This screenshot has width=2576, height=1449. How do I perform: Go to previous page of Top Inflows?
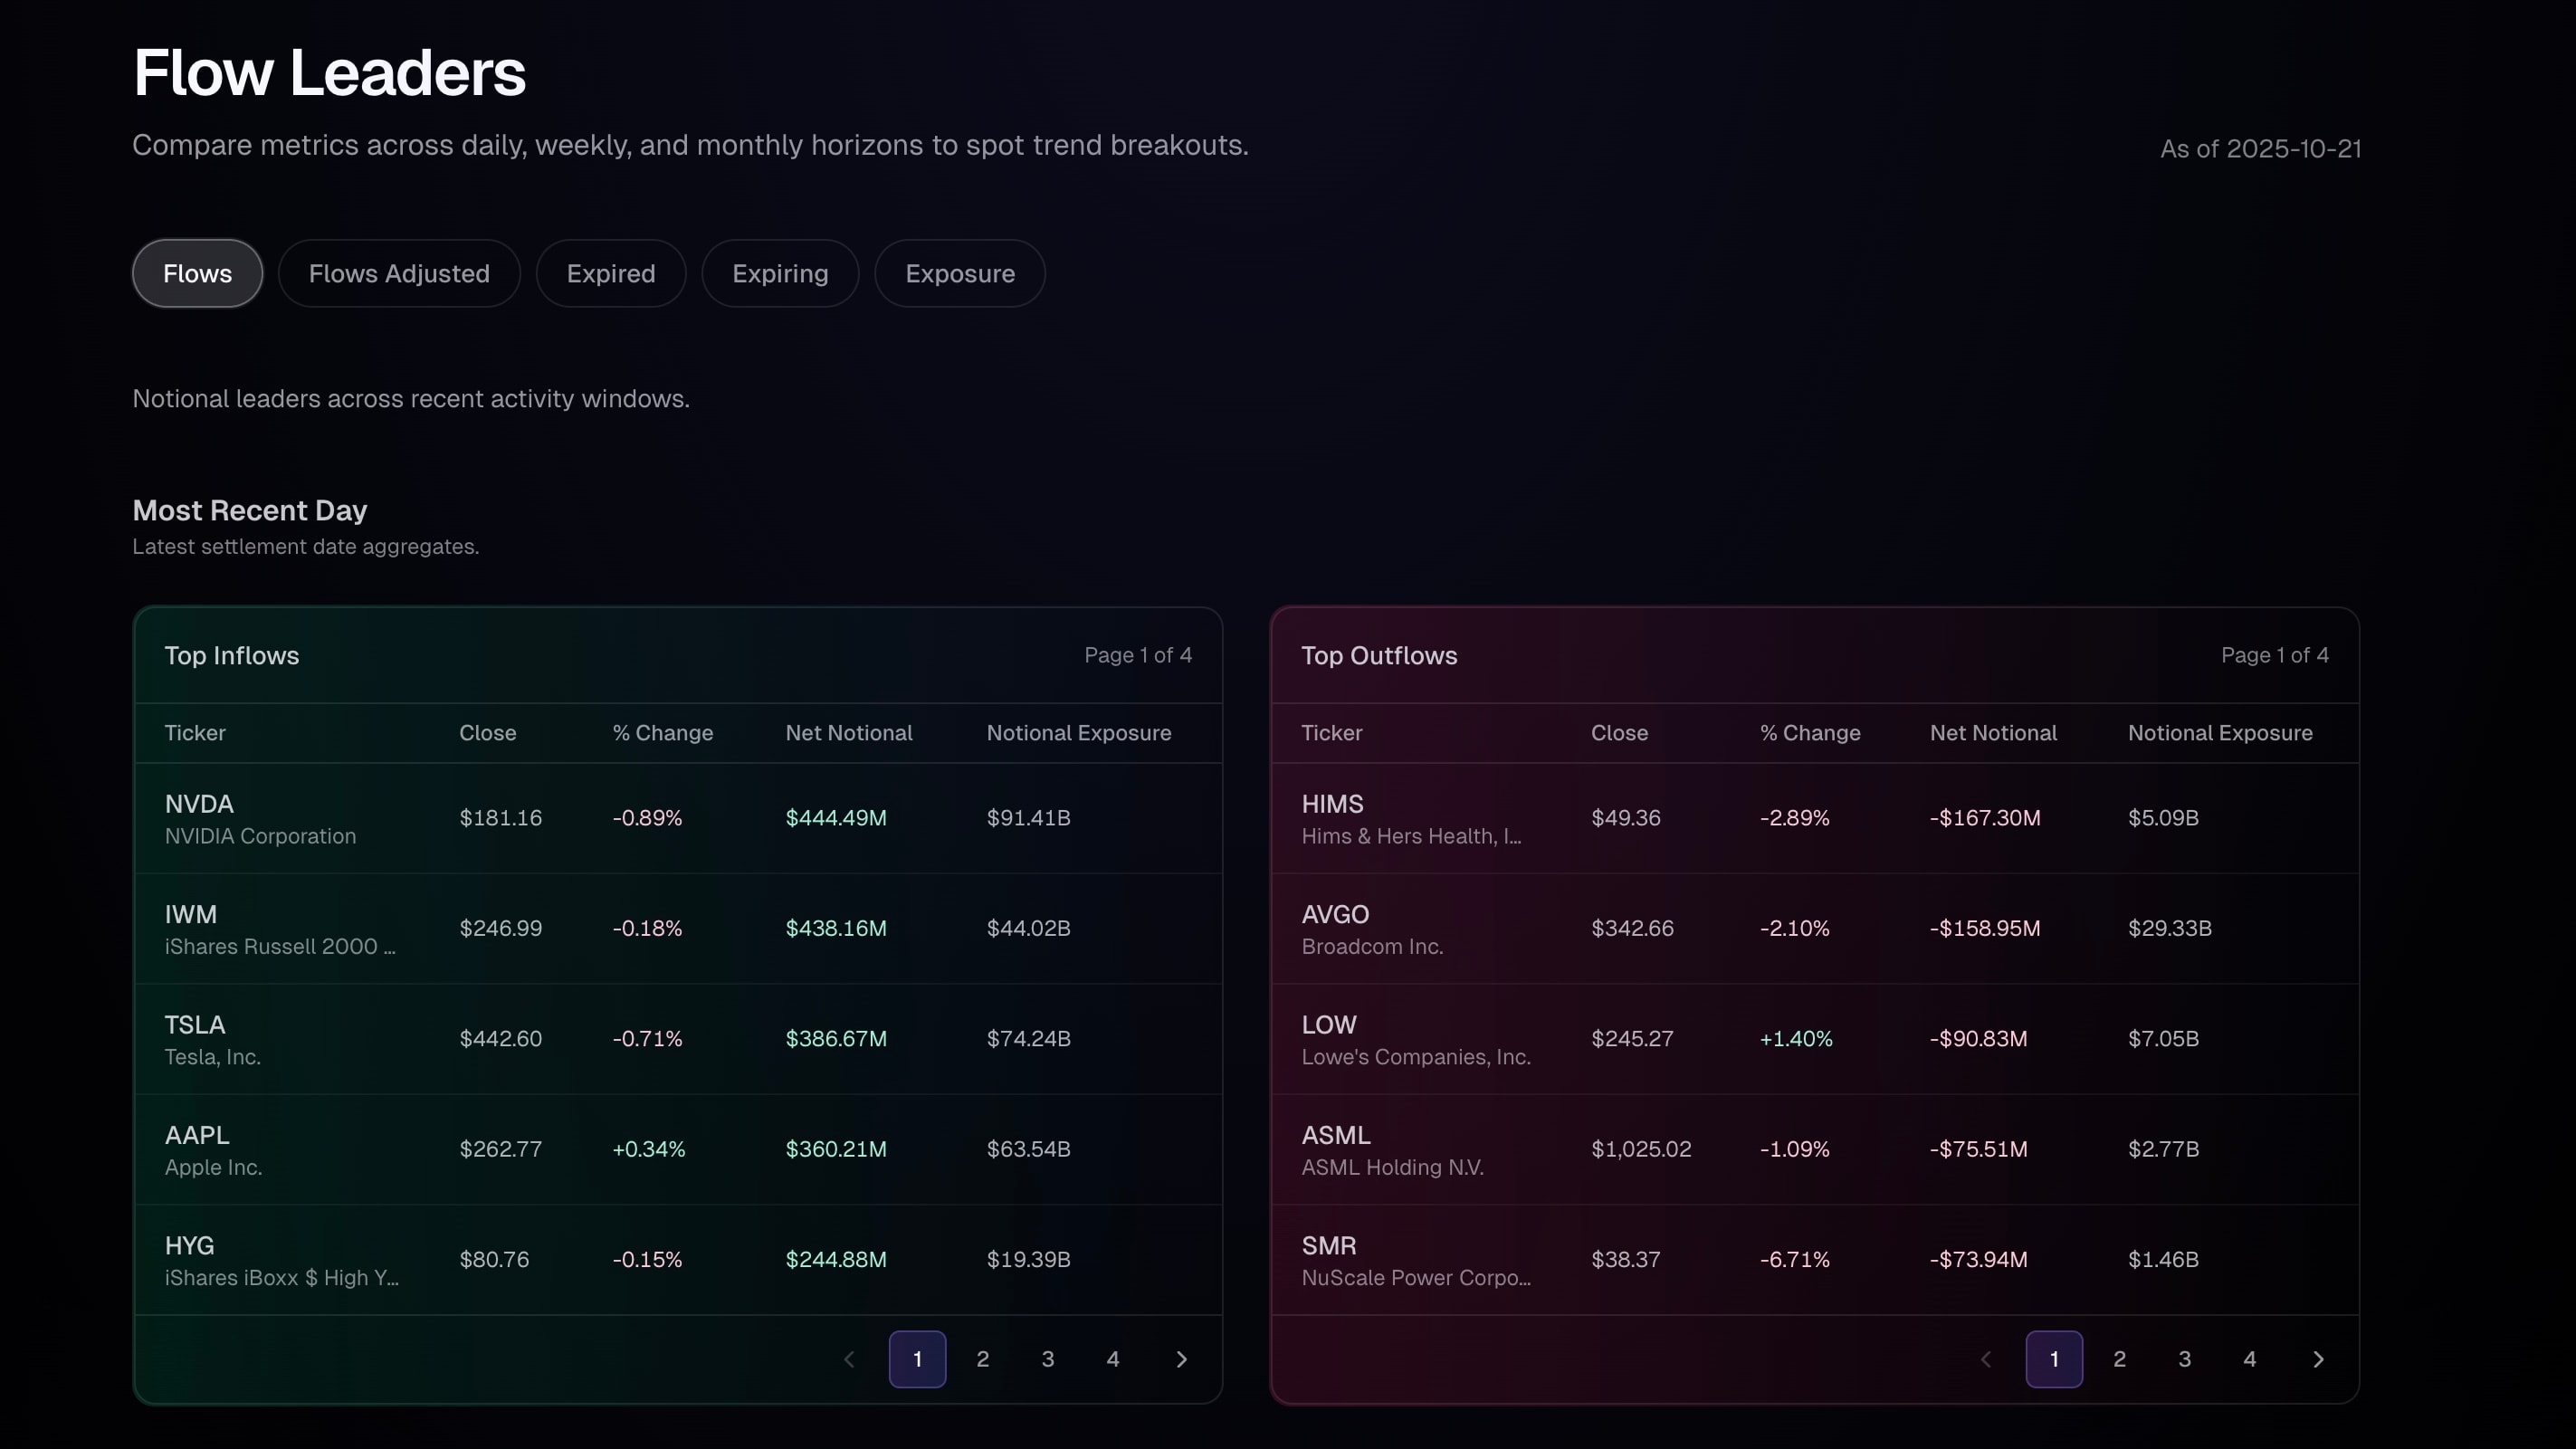click(x=850, y=1359)
